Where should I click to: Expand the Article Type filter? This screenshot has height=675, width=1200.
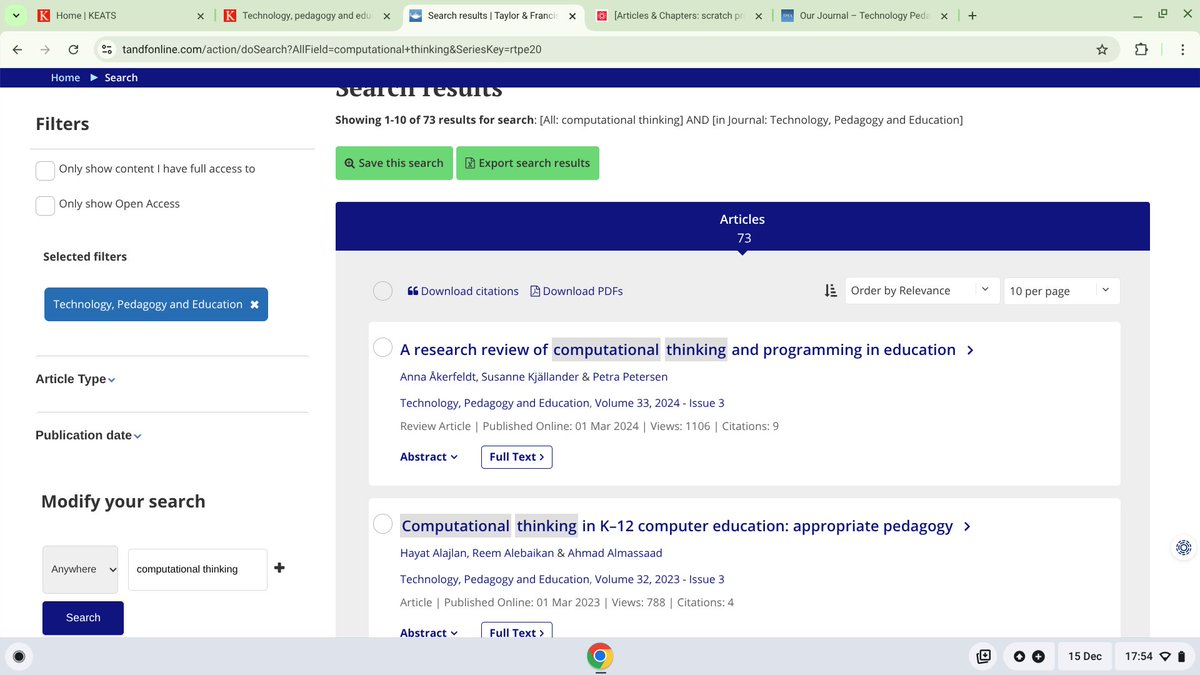[x=76, y=379]
